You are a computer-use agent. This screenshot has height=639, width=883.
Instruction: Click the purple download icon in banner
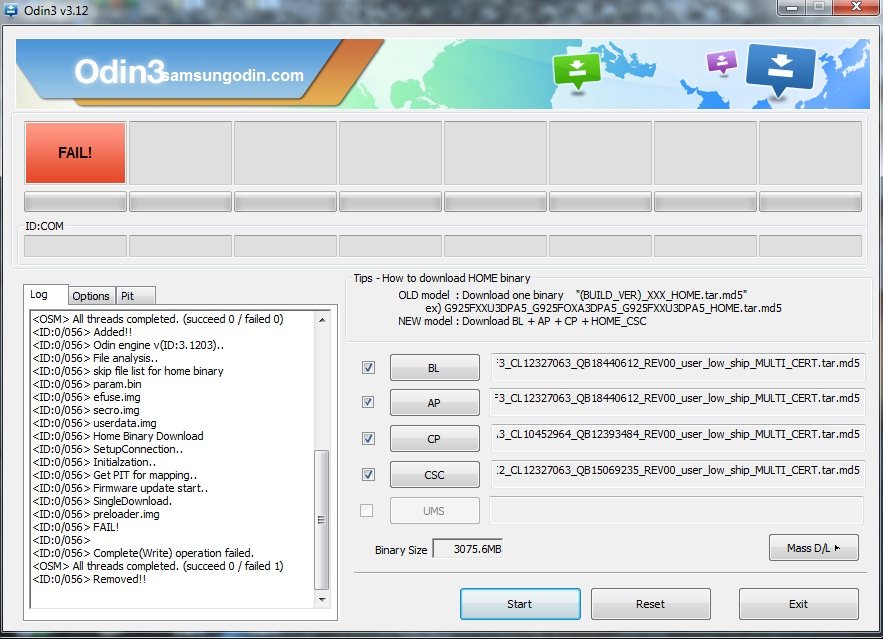[x=721, y=61]
